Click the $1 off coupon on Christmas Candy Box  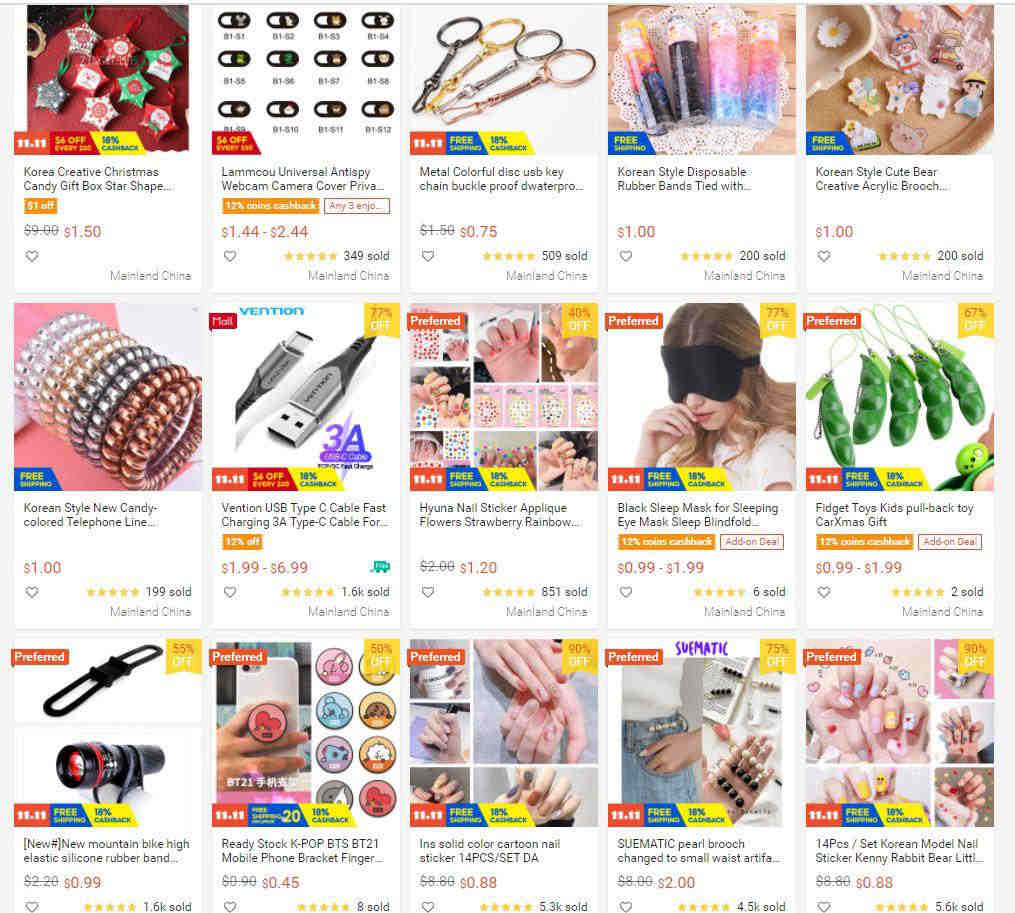tap(41, 206)
